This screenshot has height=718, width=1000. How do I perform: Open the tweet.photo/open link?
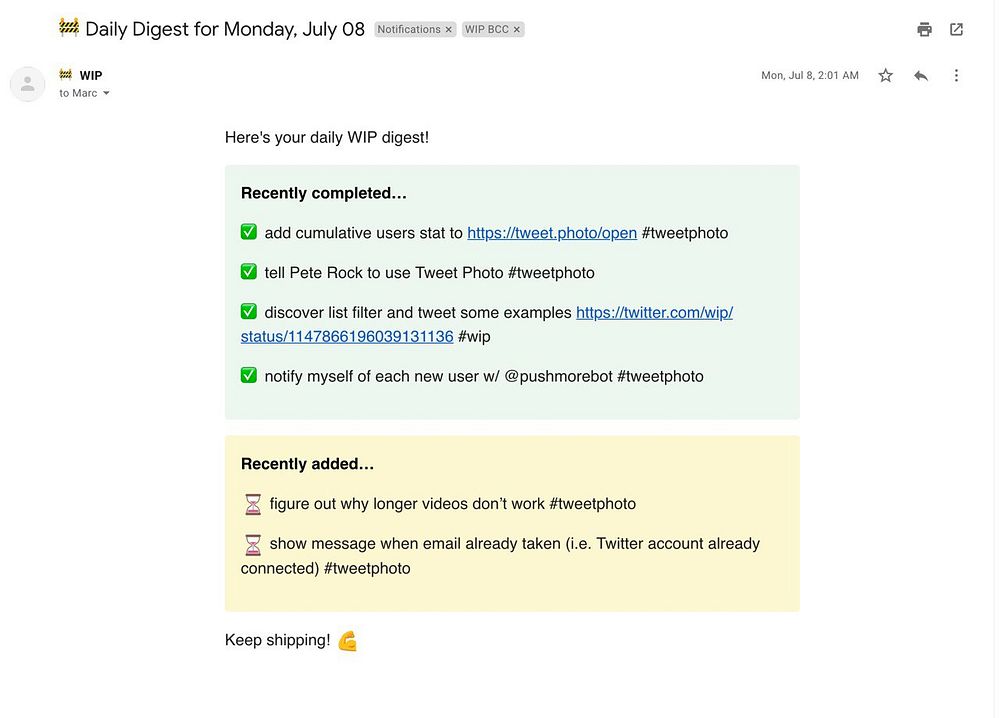[552, 233]
